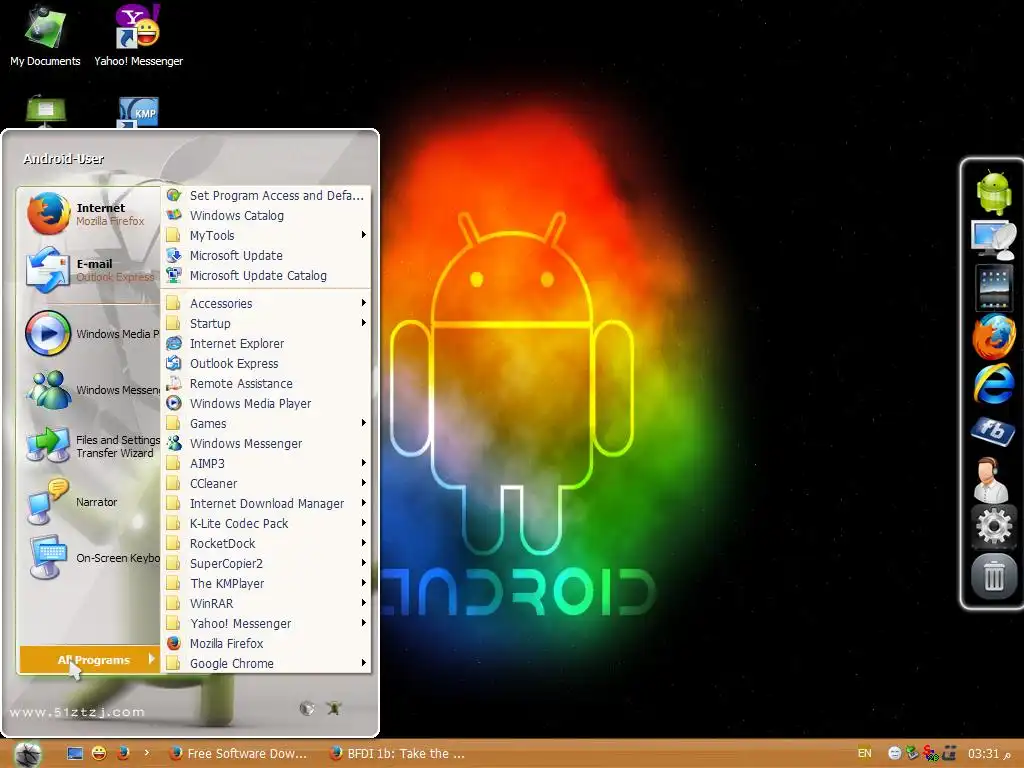Open the recycle bin dock icon

(x=993, y=576)
